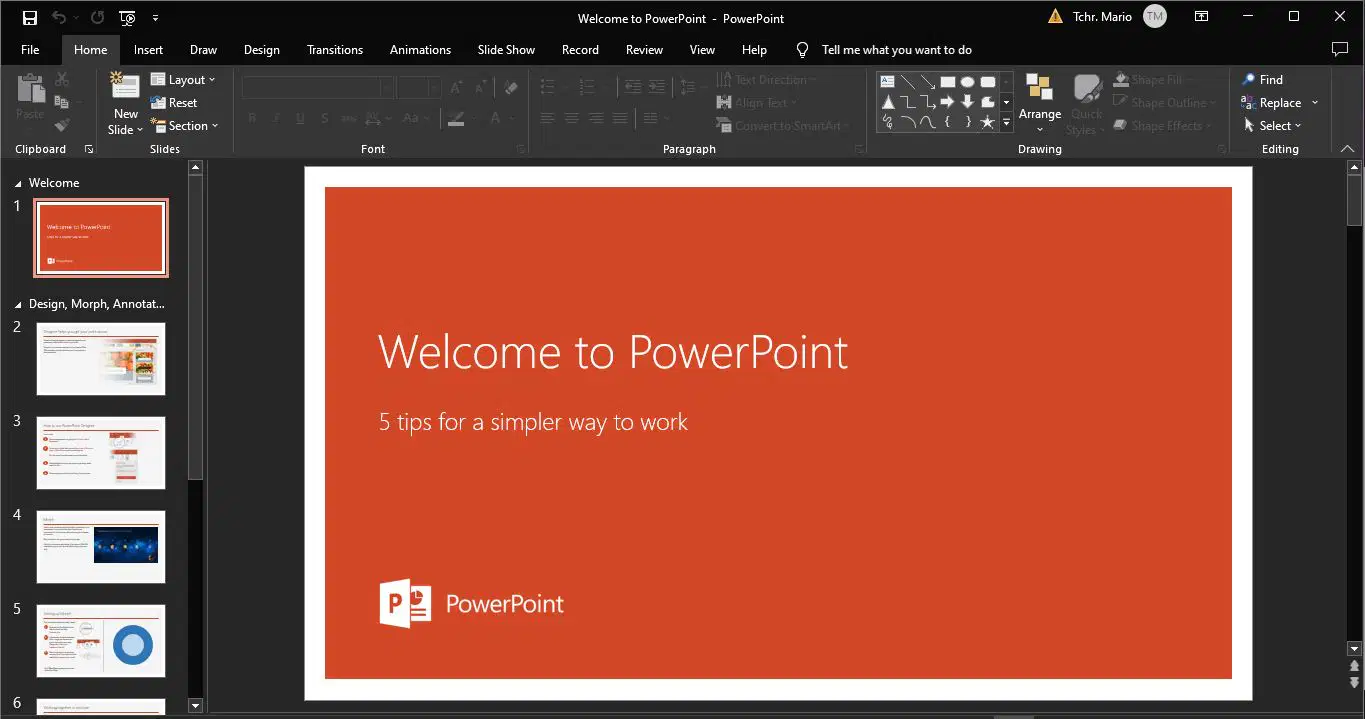
Task: Select slide 4 Morph thumbnail
Action: click(101, 546)
